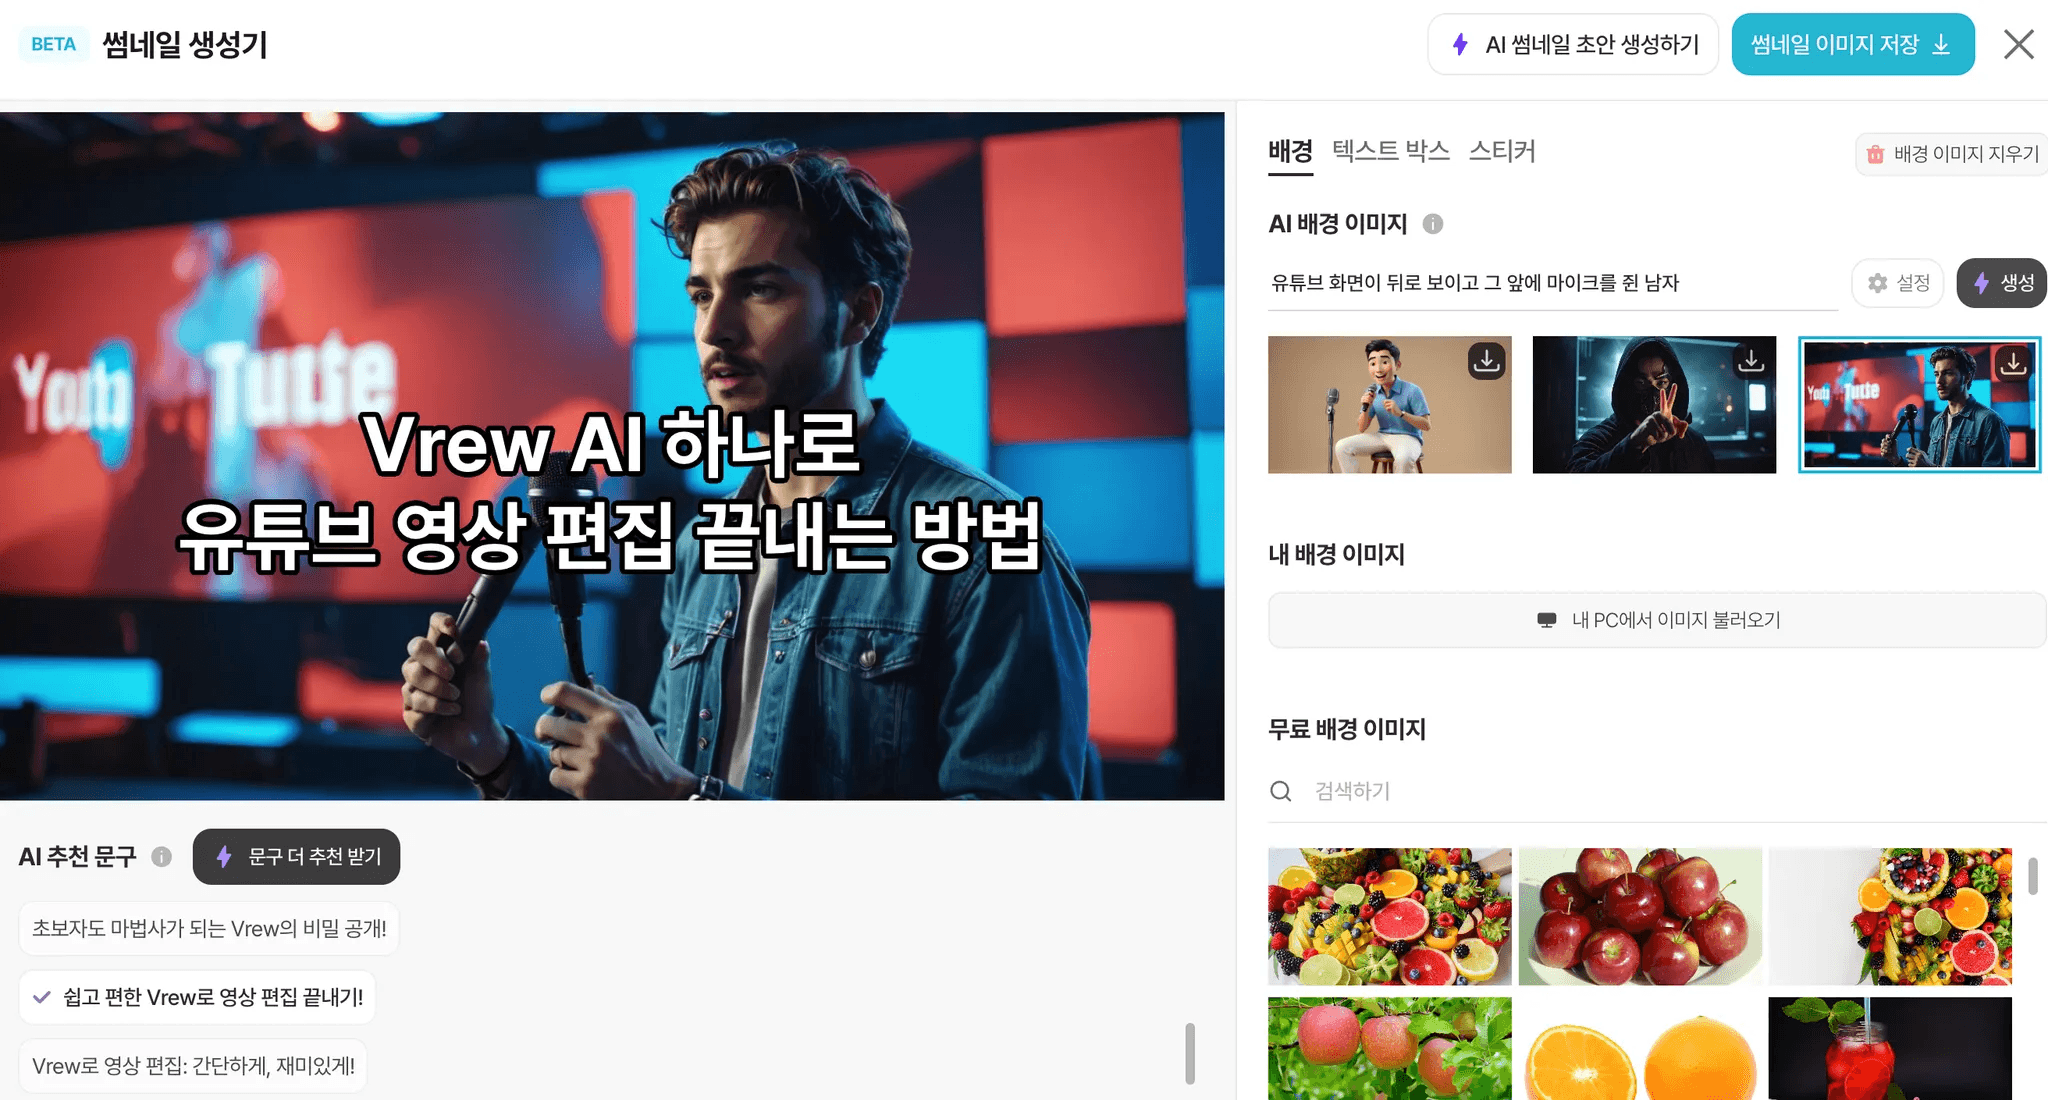This screenshot has height=1100, width=2048.
Task: Click the free images list scrollbar
Action: pos(2033,876)
